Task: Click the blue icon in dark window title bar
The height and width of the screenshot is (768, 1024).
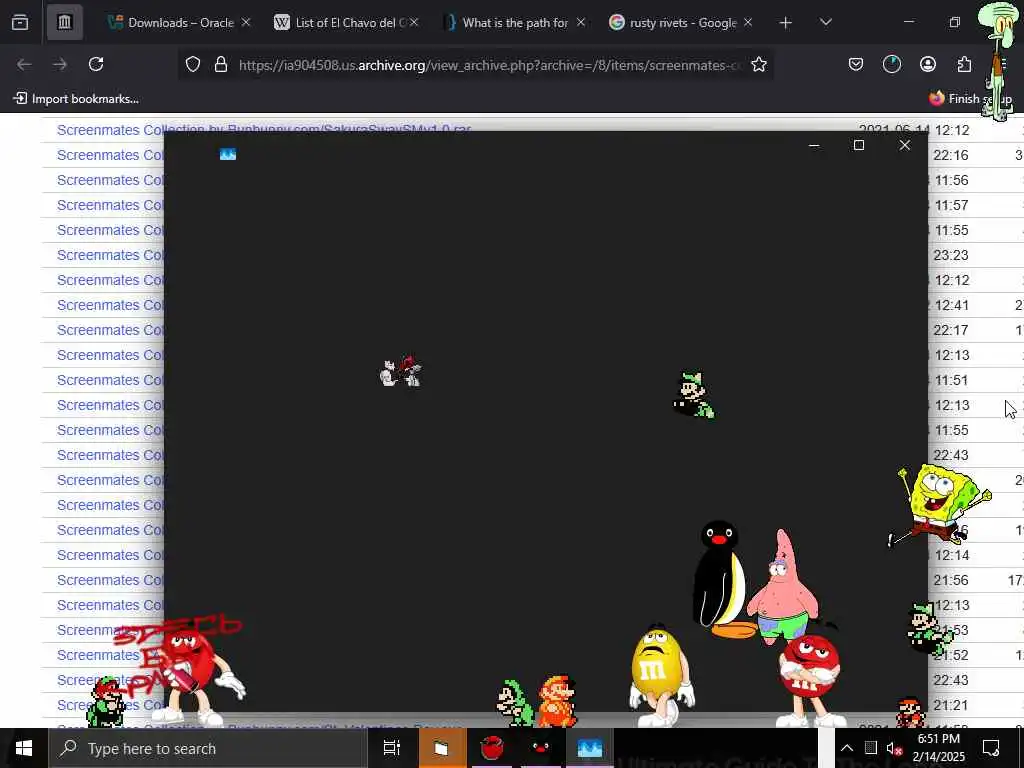Action: pyautogui.click(x=228, y=154)
